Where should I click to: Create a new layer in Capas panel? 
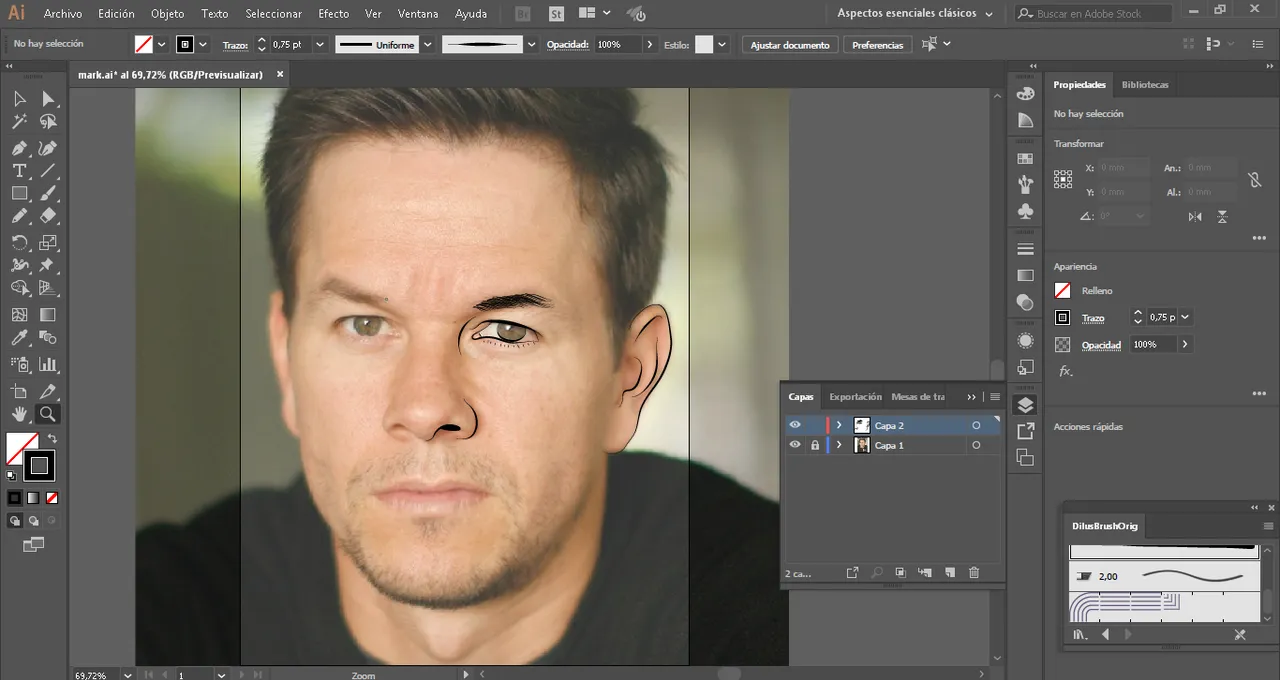[949, 573]
